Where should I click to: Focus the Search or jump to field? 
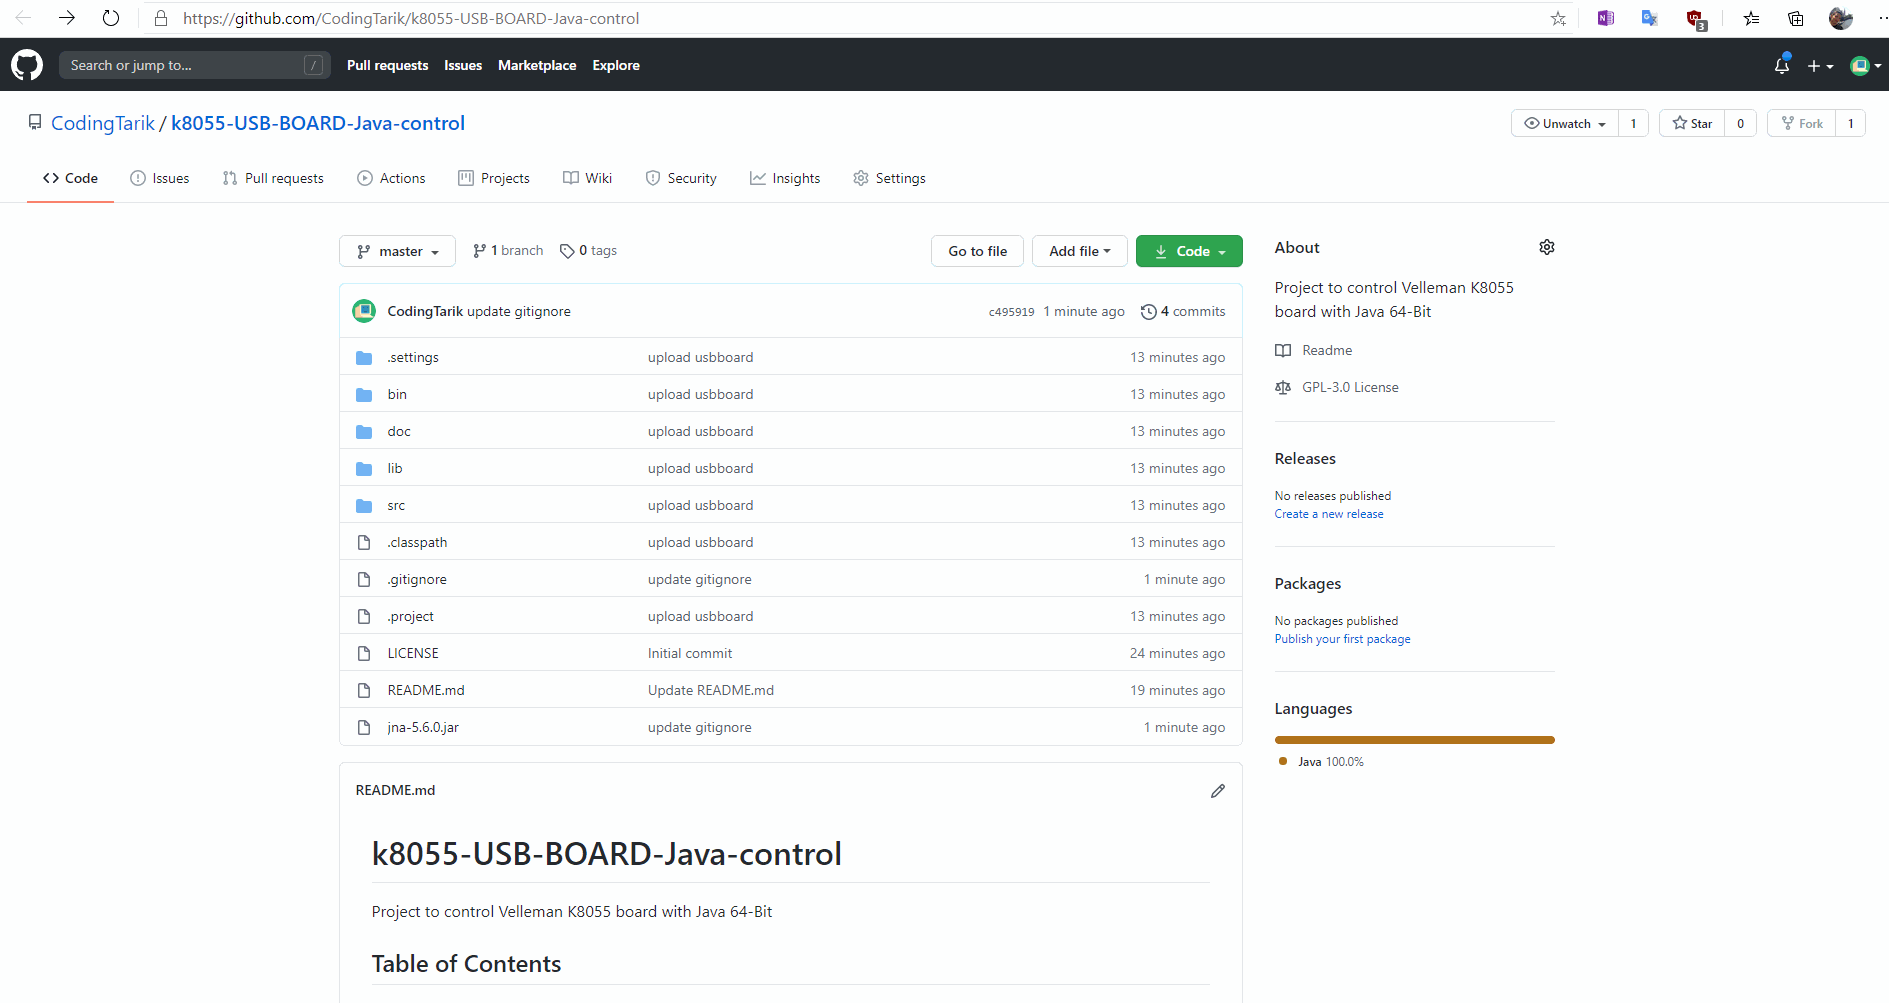coord(193,65)
